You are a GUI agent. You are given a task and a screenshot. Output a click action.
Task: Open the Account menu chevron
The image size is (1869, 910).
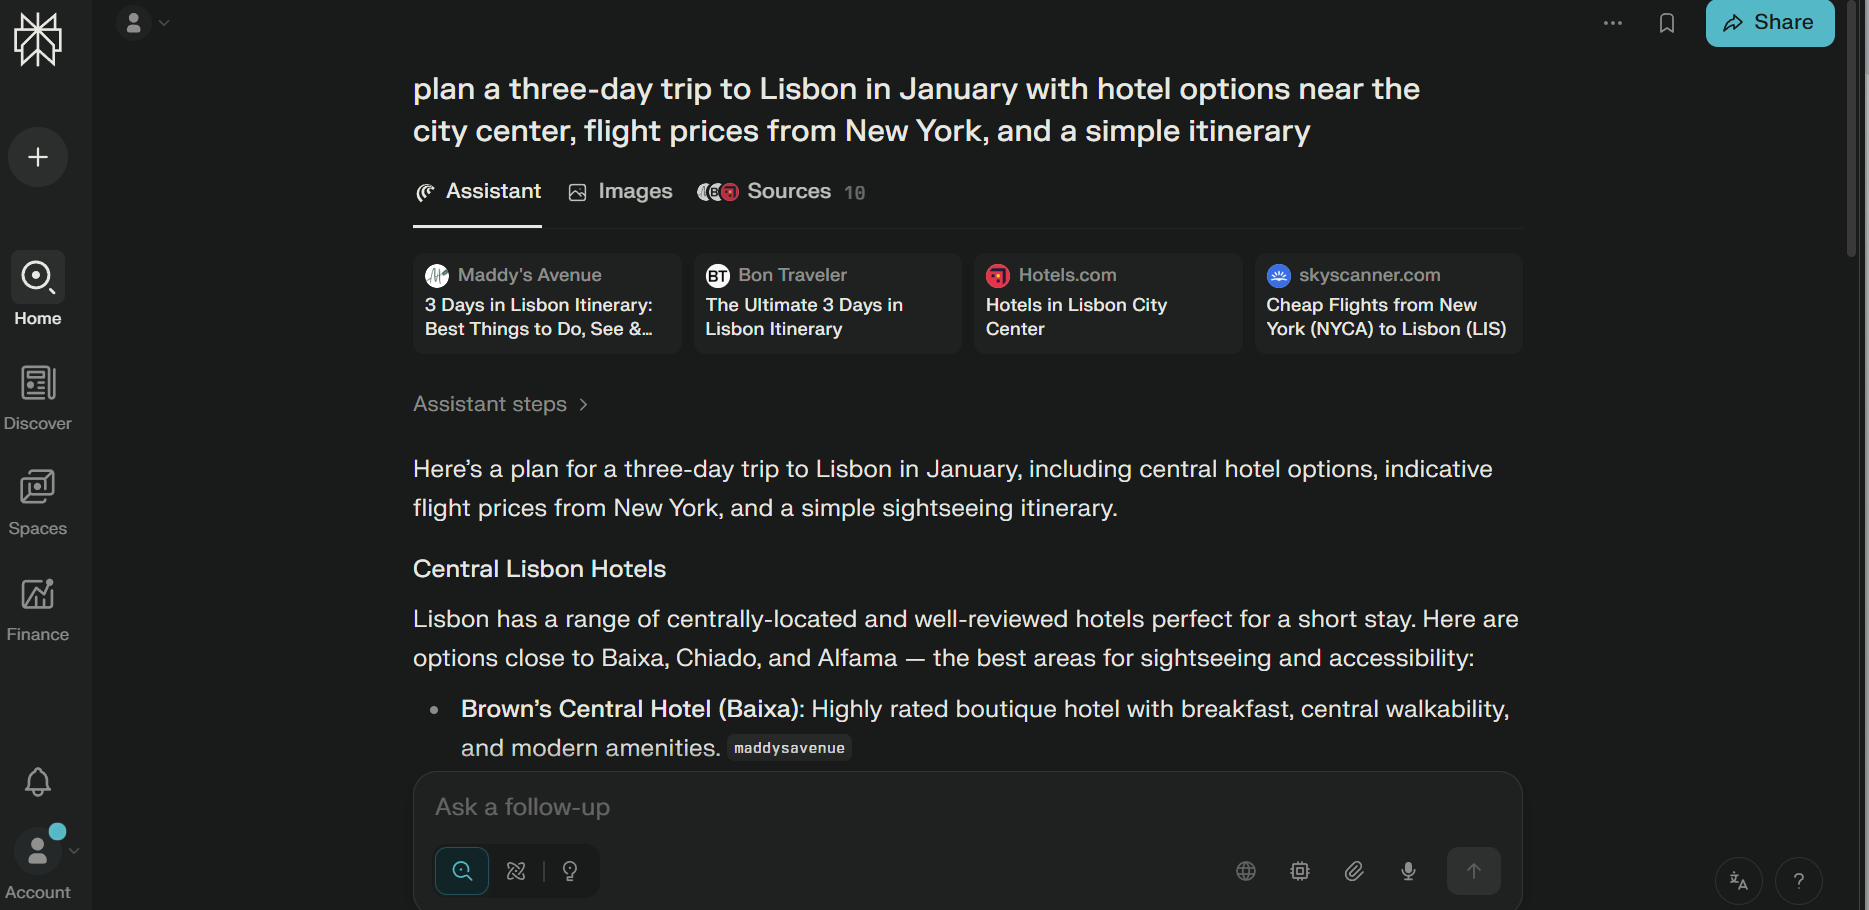pyautogui.click(x=74, y=851)
